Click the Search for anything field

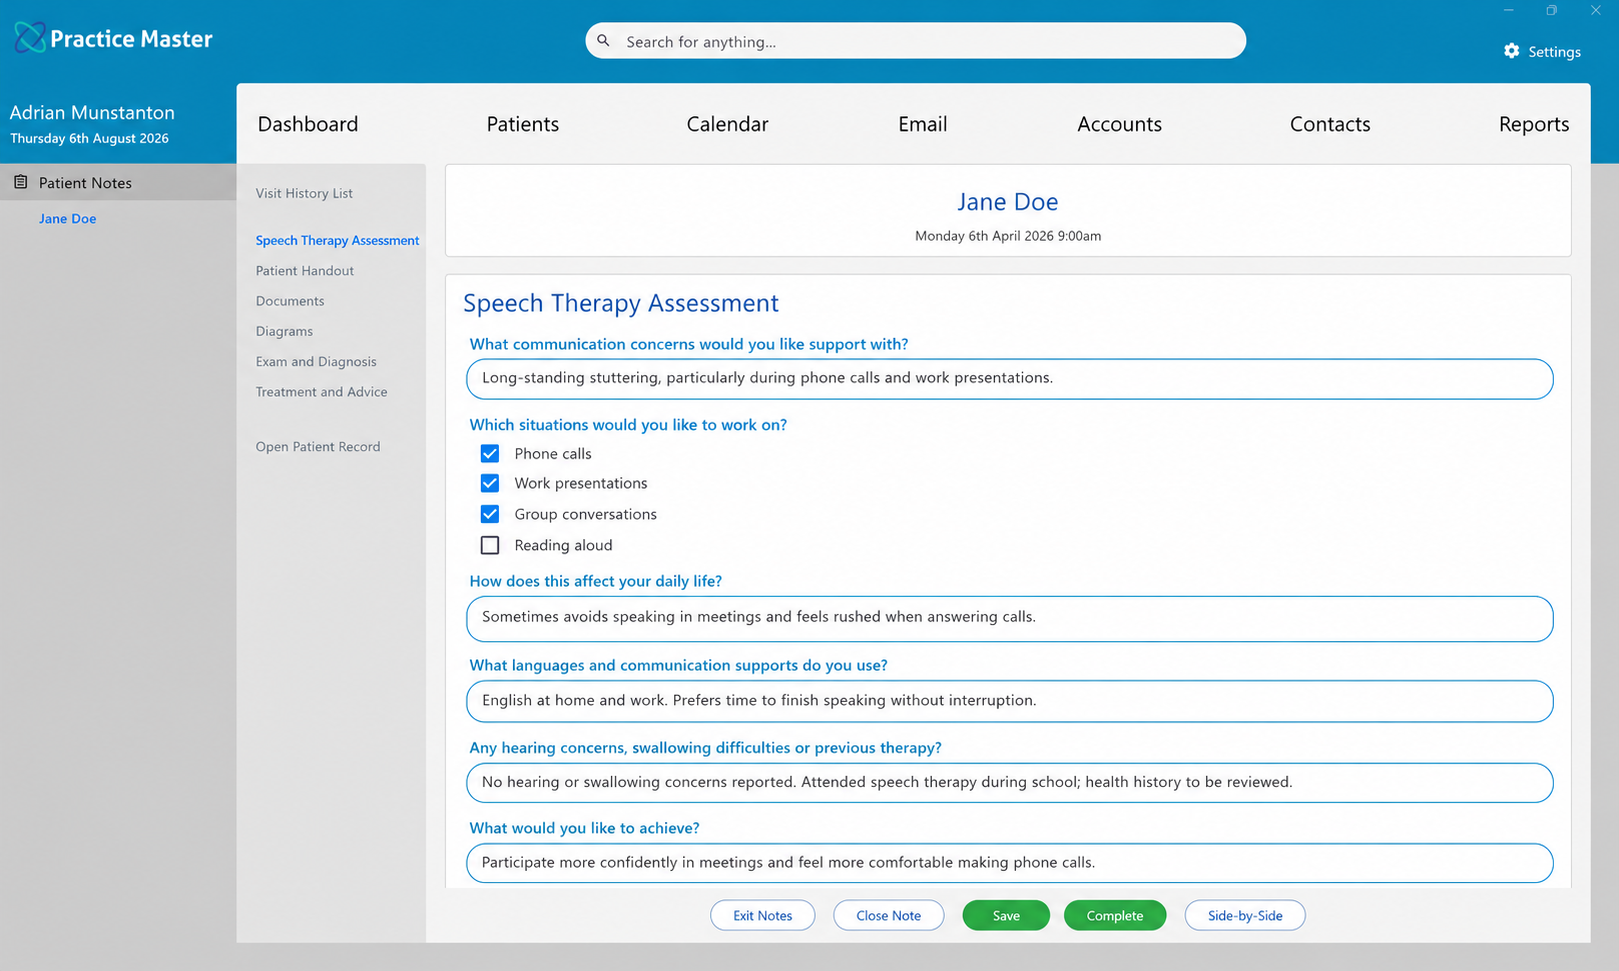(916, 41)
